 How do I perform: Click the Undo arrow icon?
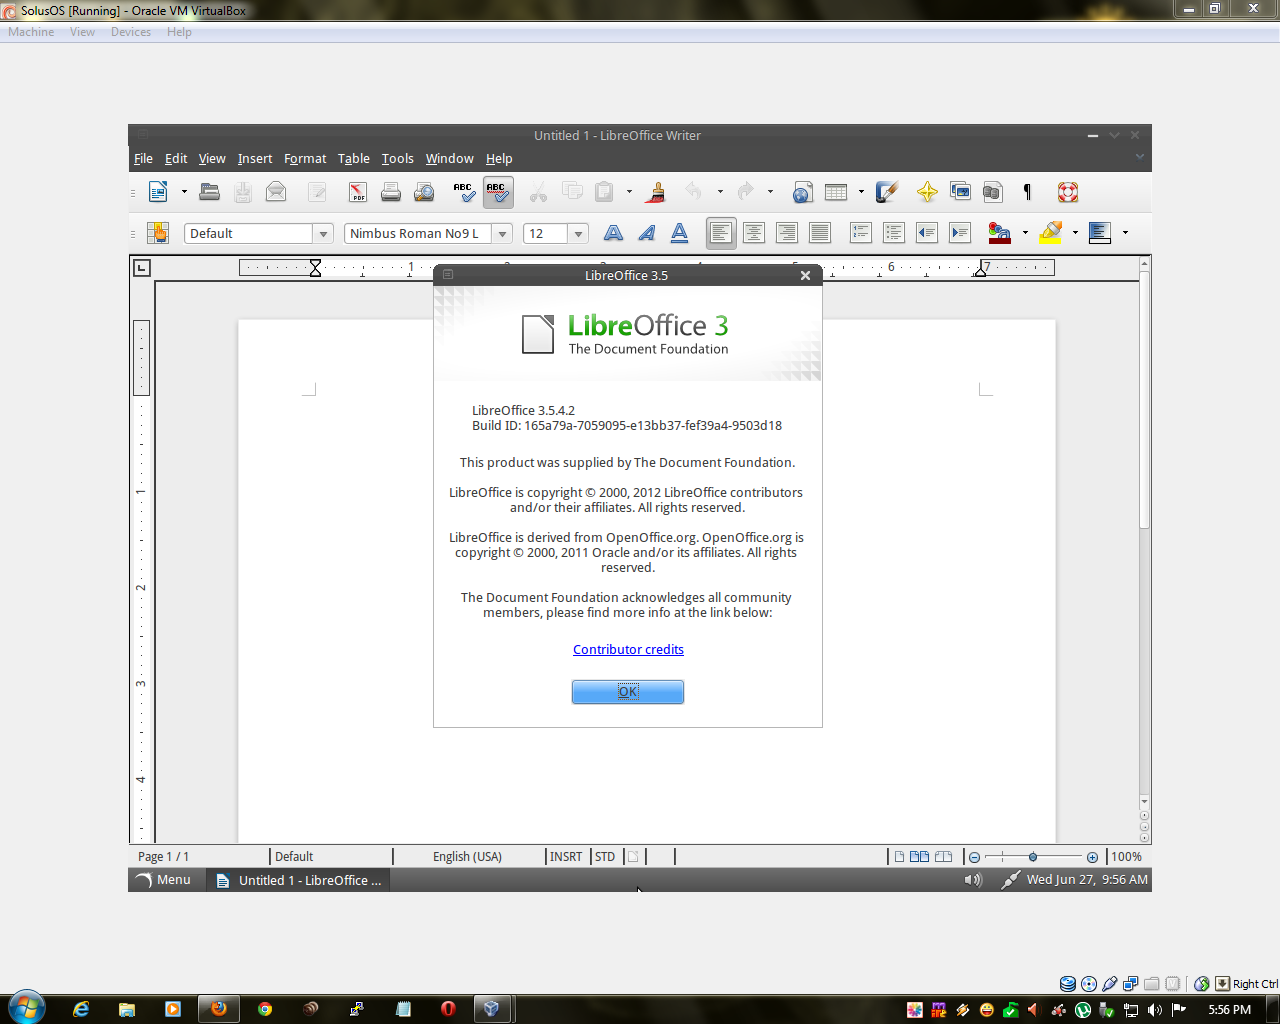(694, 192)
